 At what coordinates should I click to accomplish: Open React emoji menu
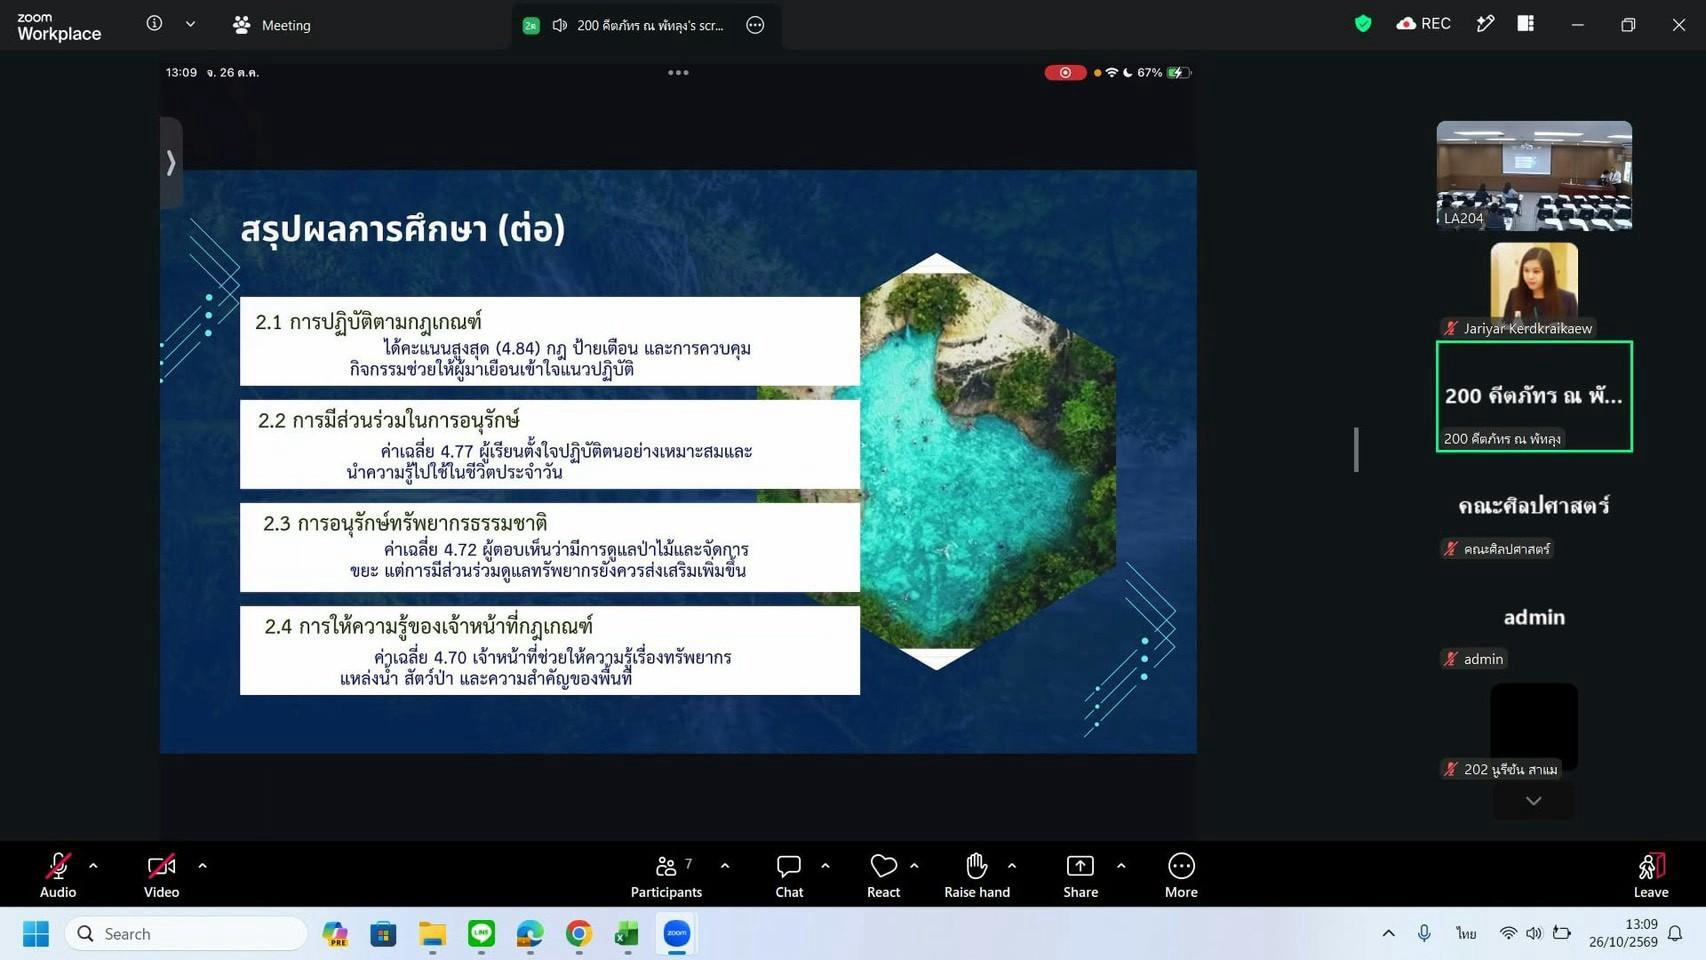(883, 875)
